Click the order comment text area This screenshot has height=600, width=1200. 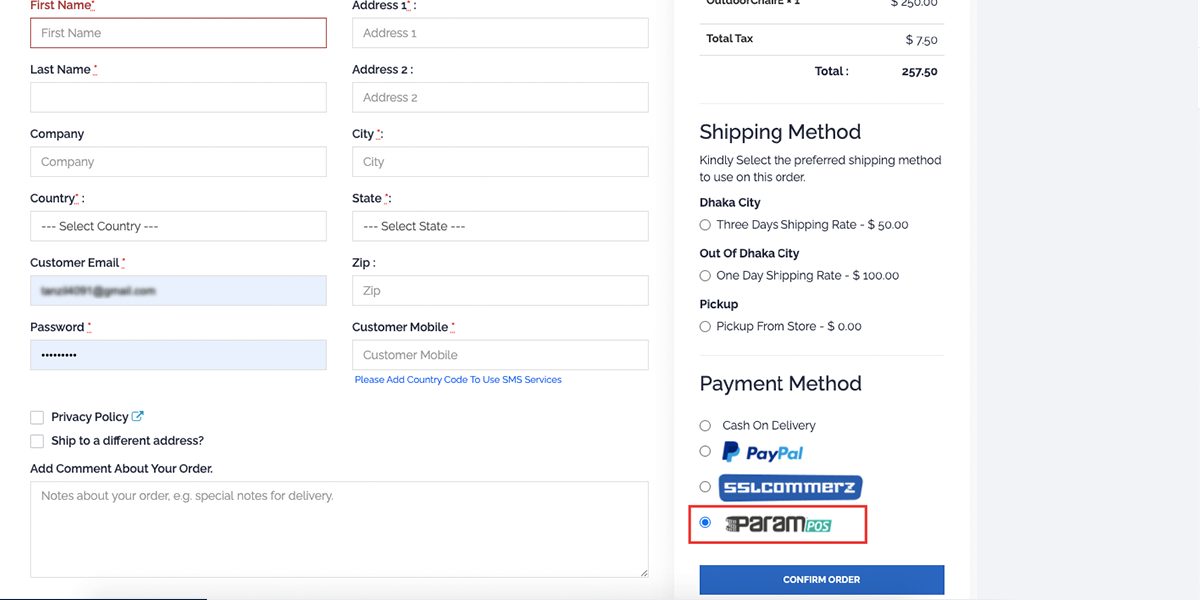pyautogui.click(x=339, y=529)
